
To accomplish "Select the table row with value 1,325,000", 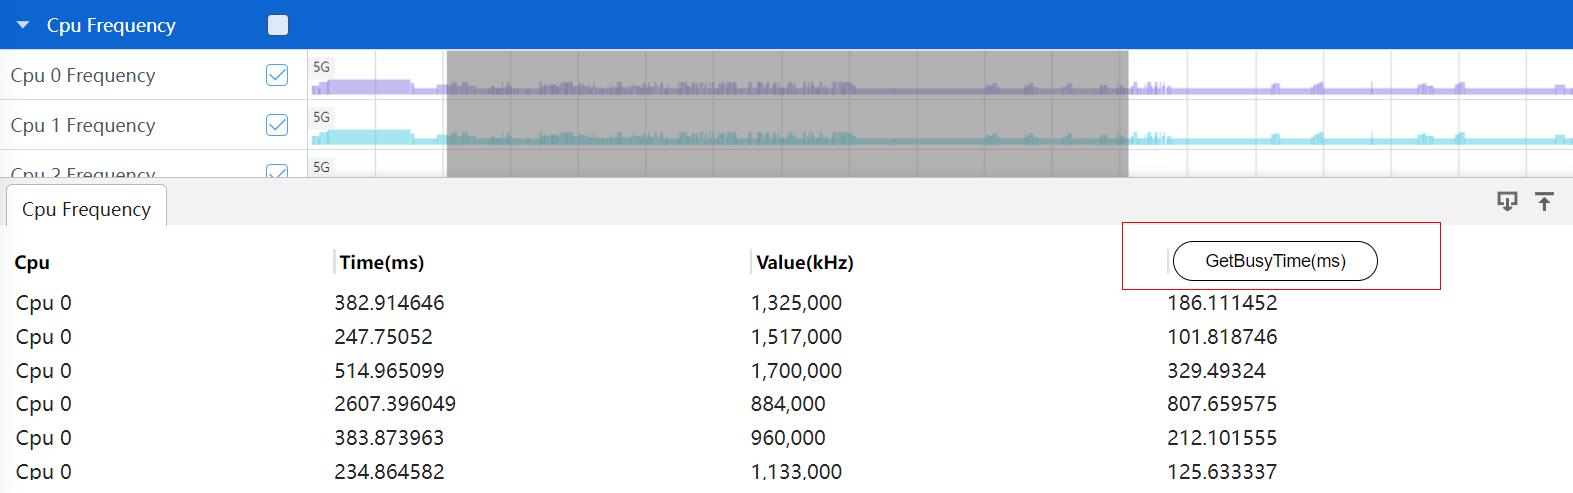I will [x=796, y=303].
